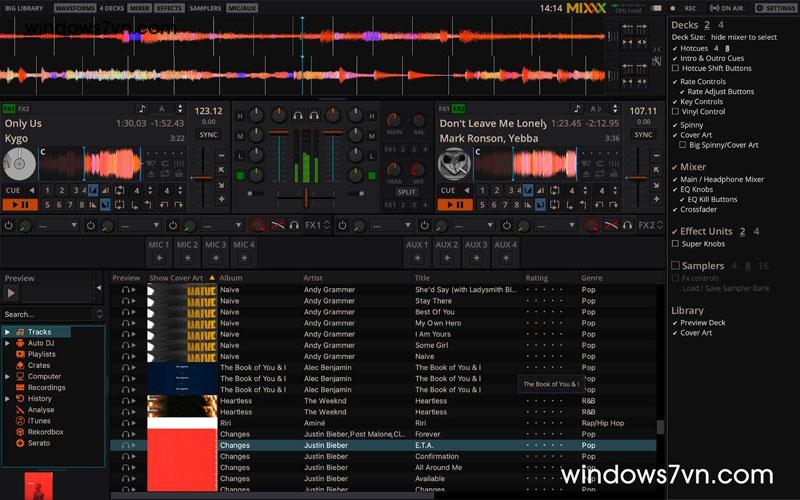Toggle WAVEFORMS in top bar
This screenshot has height=500, width=800.
click(x=75, y=8)
